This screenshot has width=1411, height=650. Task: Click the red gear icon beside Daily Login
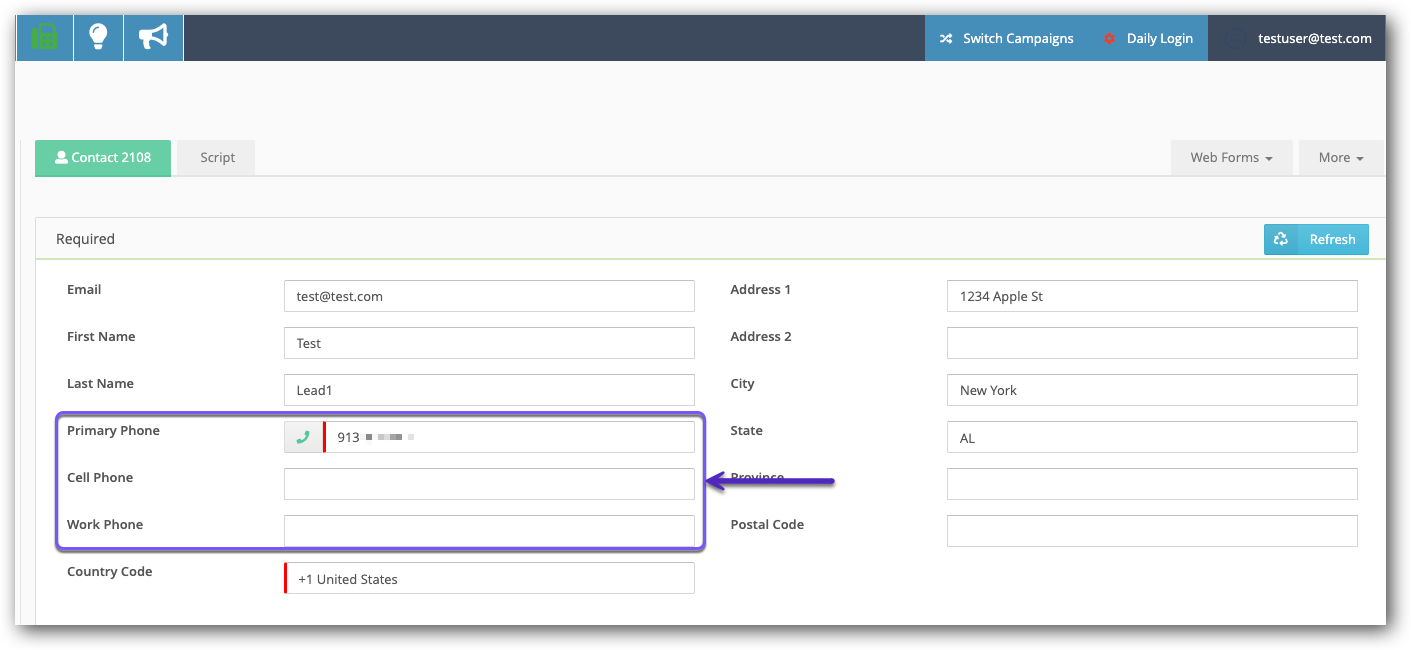1109,39
